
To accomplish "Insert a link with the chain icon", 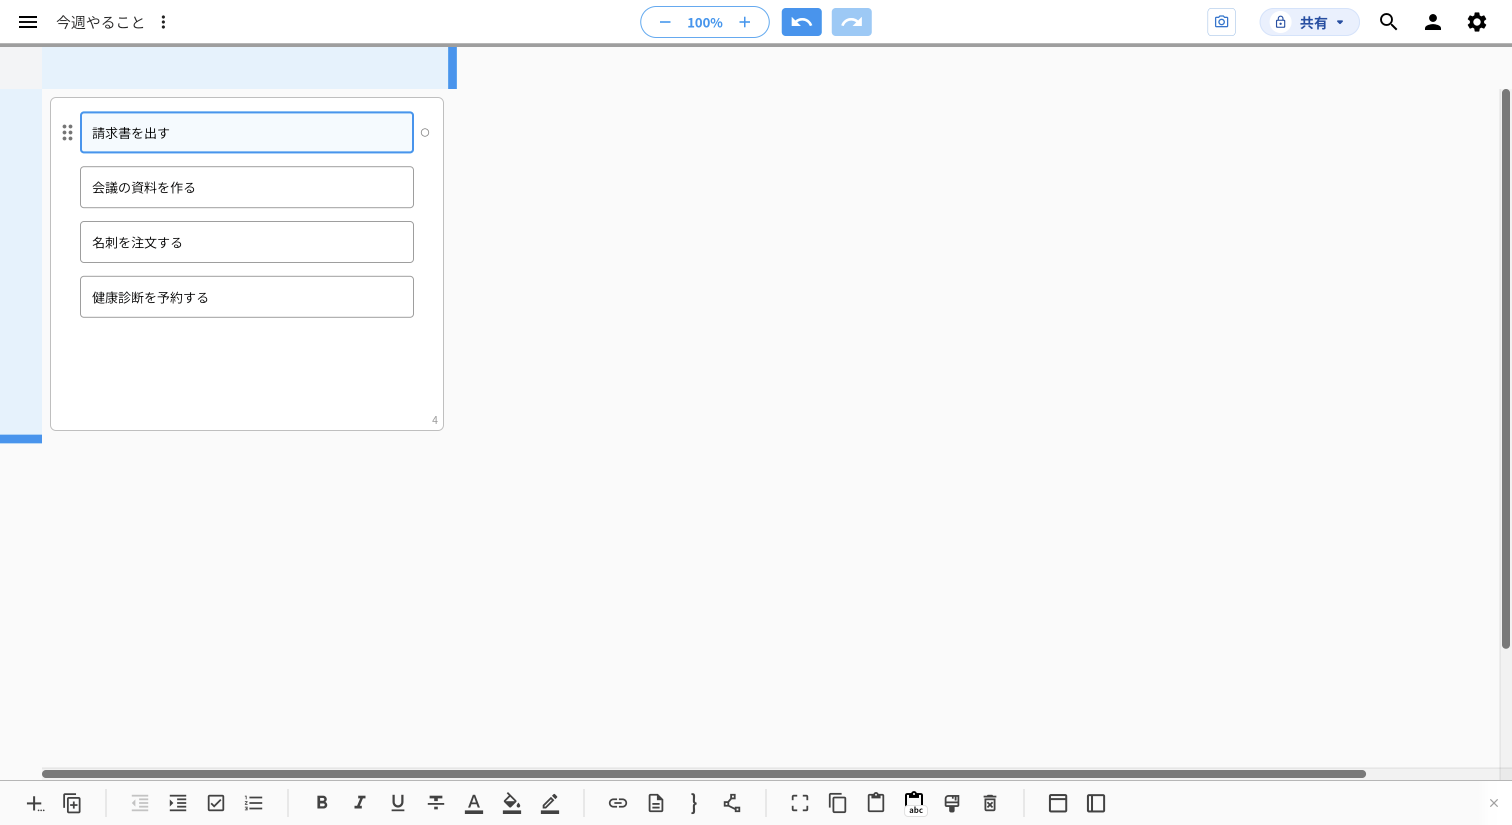I will 618,803.
